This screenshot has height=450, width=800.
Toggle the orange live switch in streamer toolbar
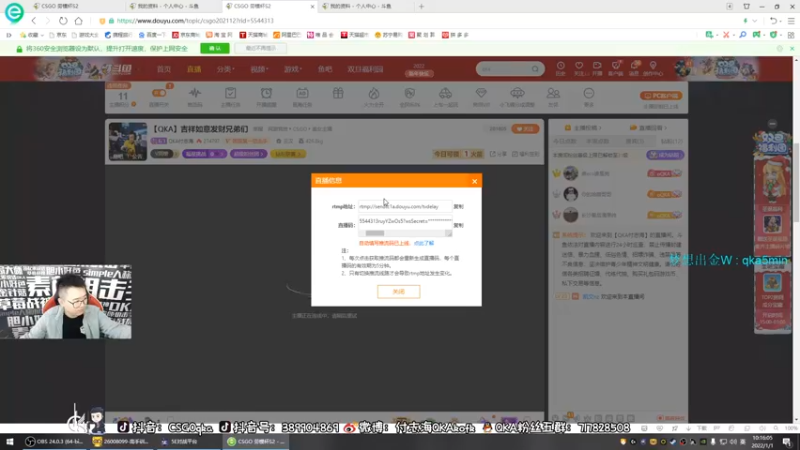tap(159, 93)
